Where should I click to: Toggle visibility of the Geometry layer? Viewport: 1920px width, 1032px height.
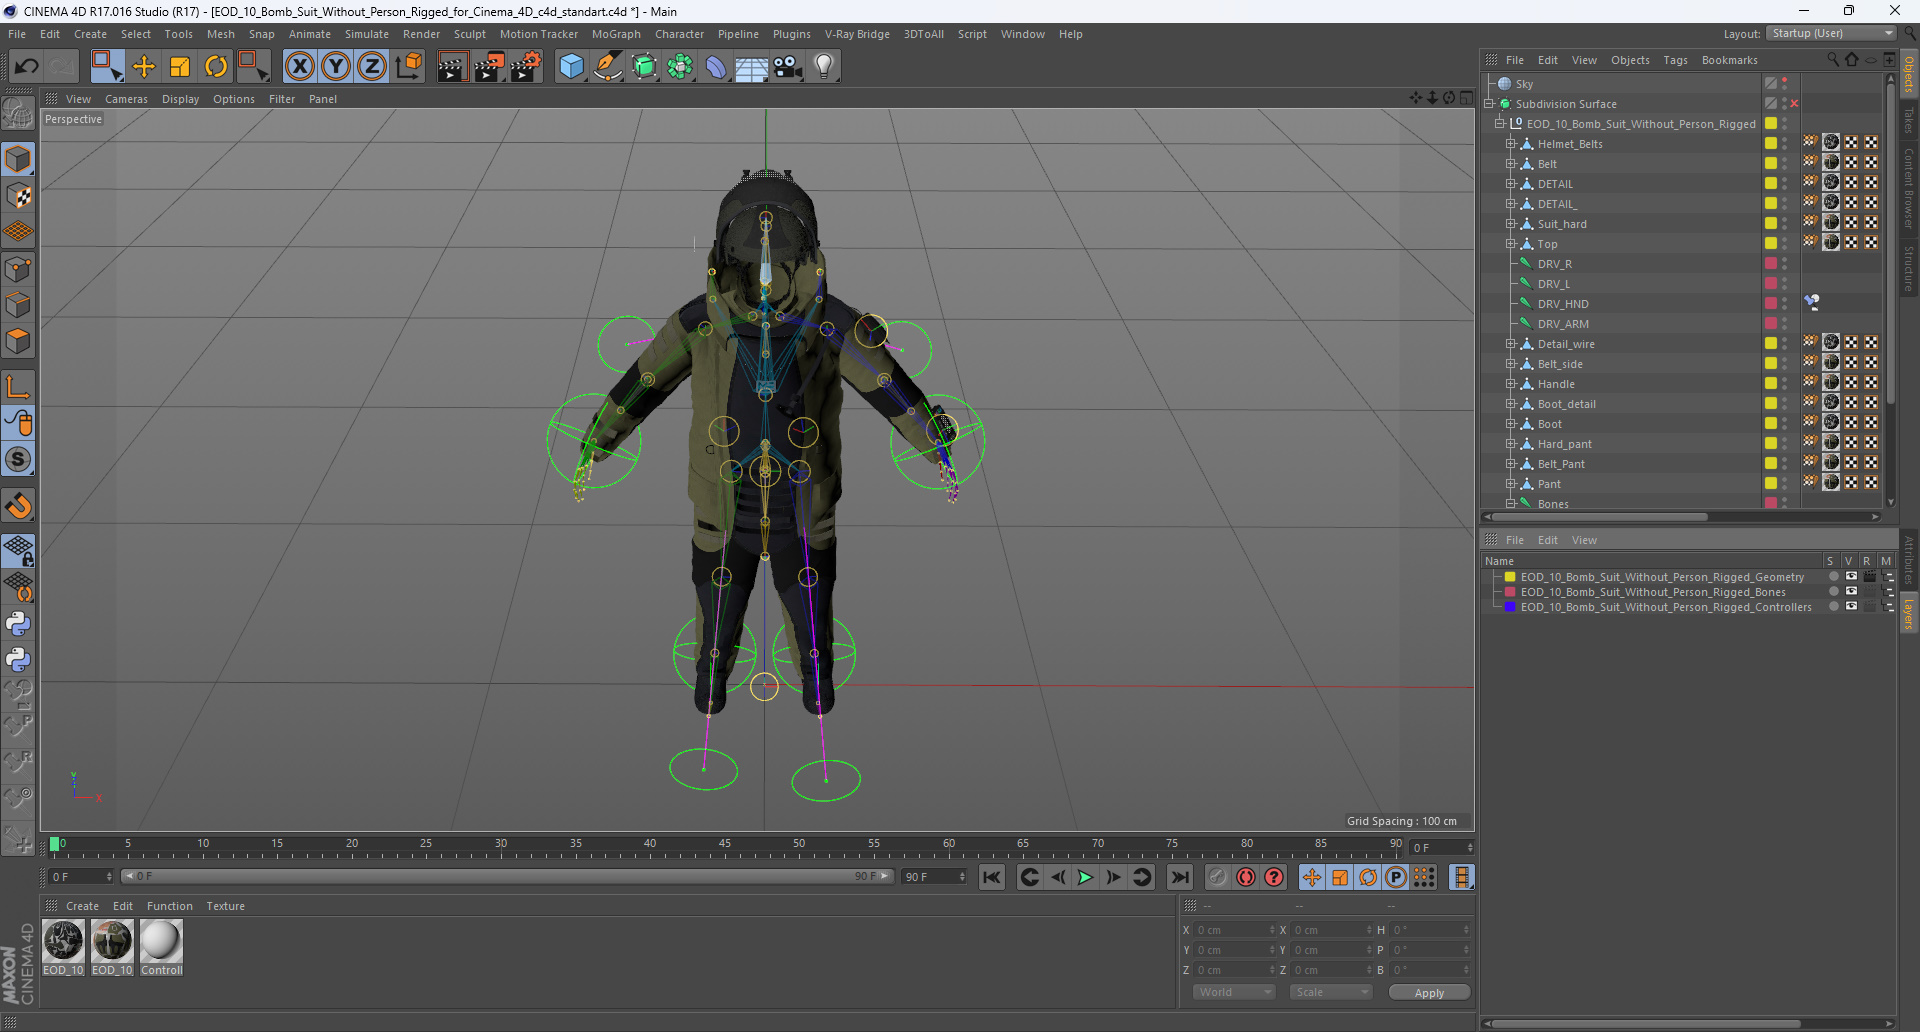pyautogui.click(x=1851, y=577)
